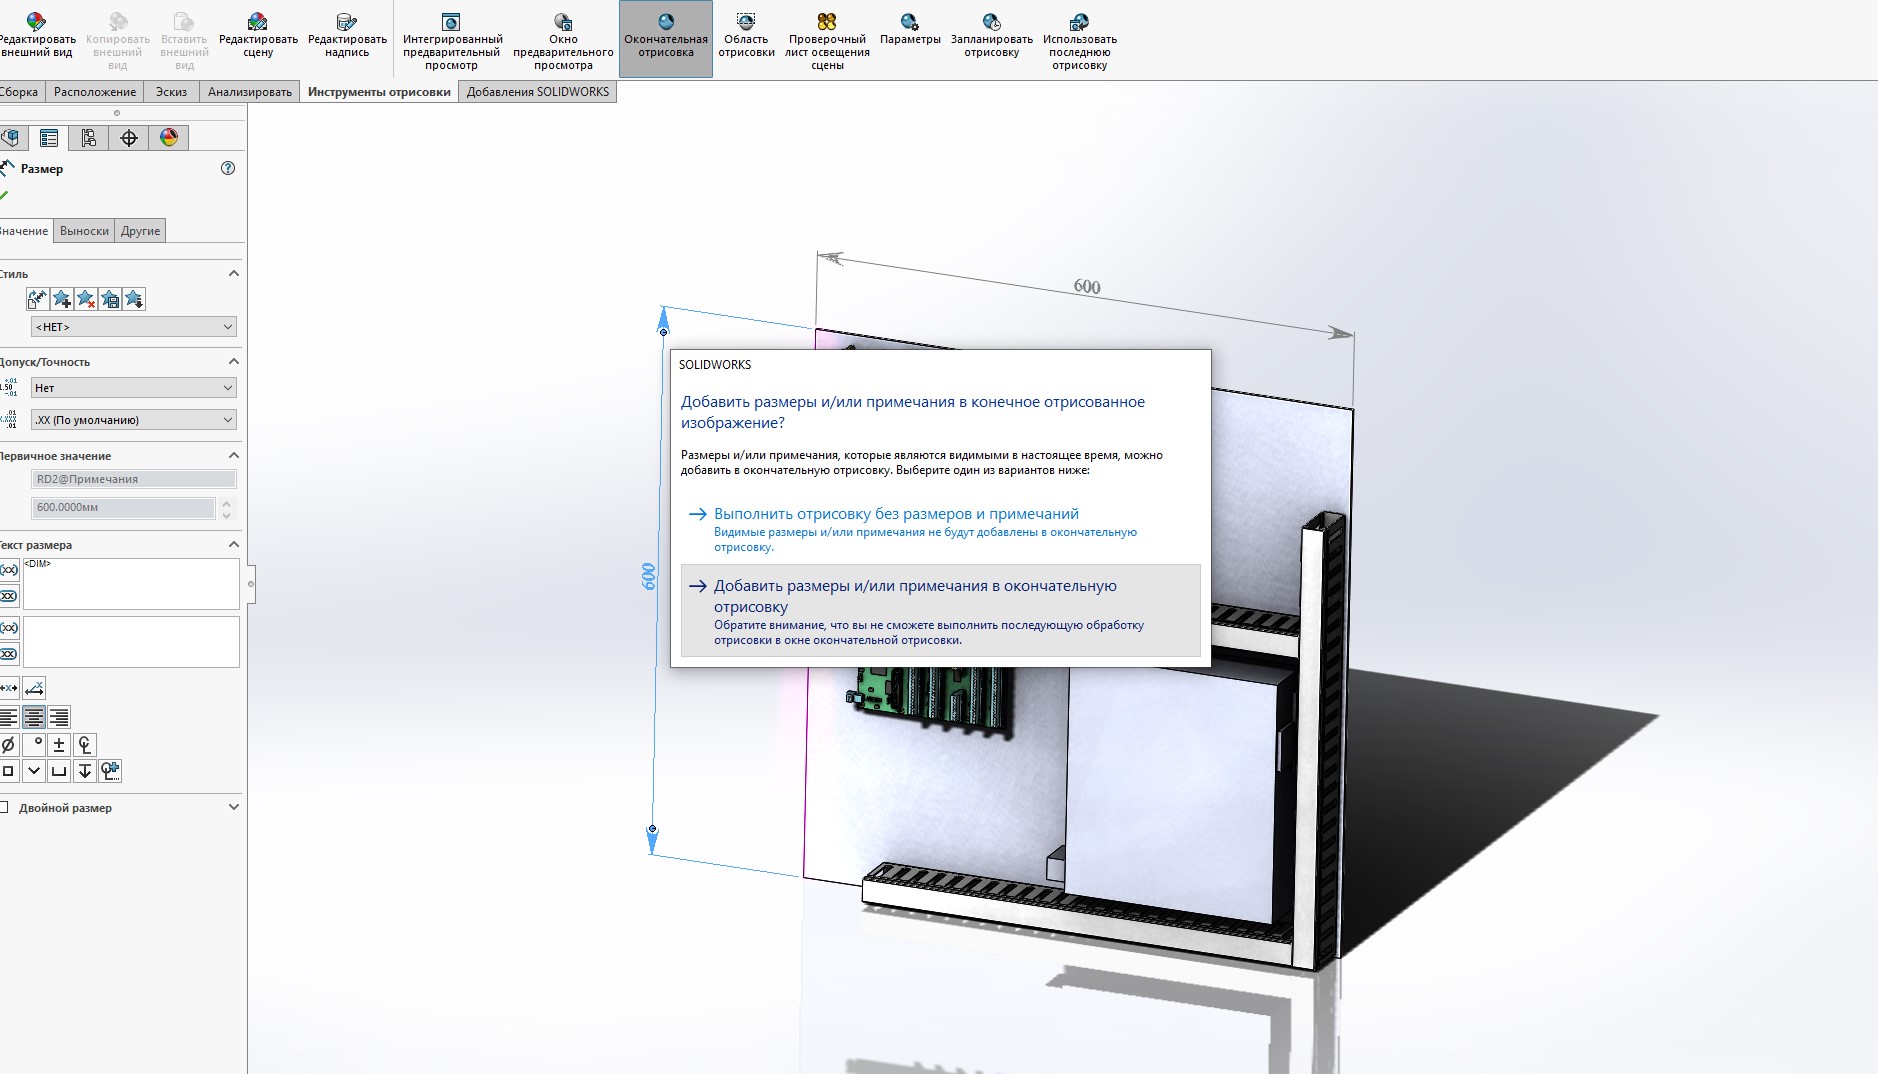Load a dimension style (star with arrow)

point(133,299)
